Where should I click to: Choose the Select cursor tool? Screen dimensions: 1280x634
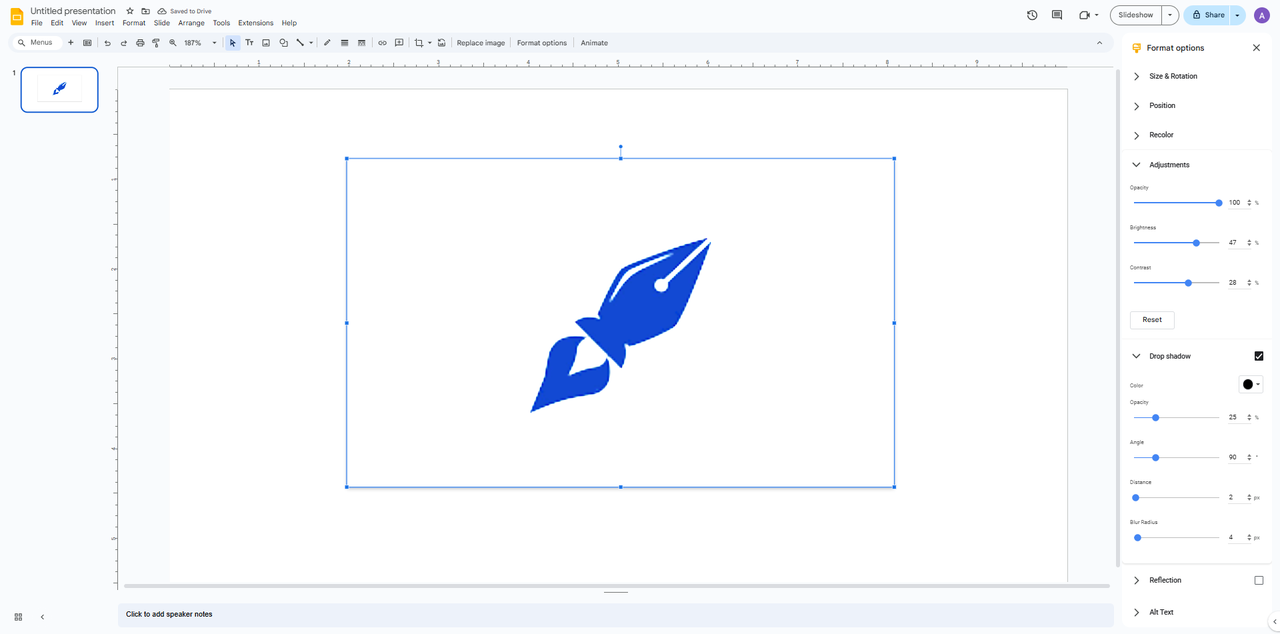click(x=233, y=43)
